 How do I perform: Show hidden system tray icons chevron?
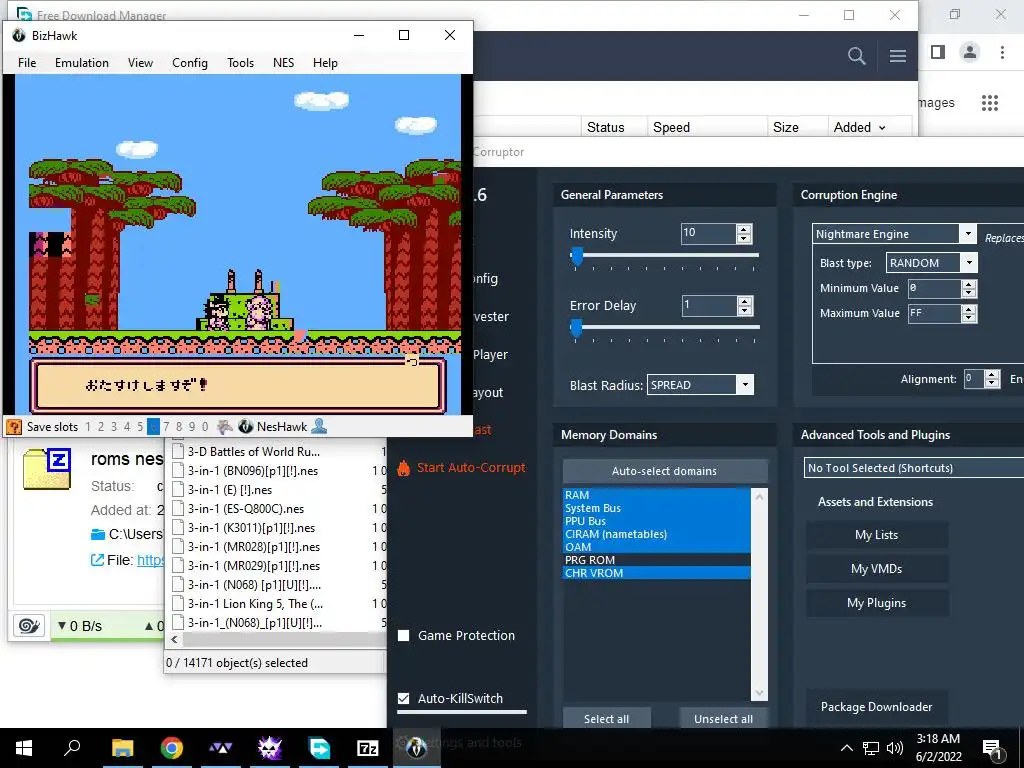[x=846, y=748]
